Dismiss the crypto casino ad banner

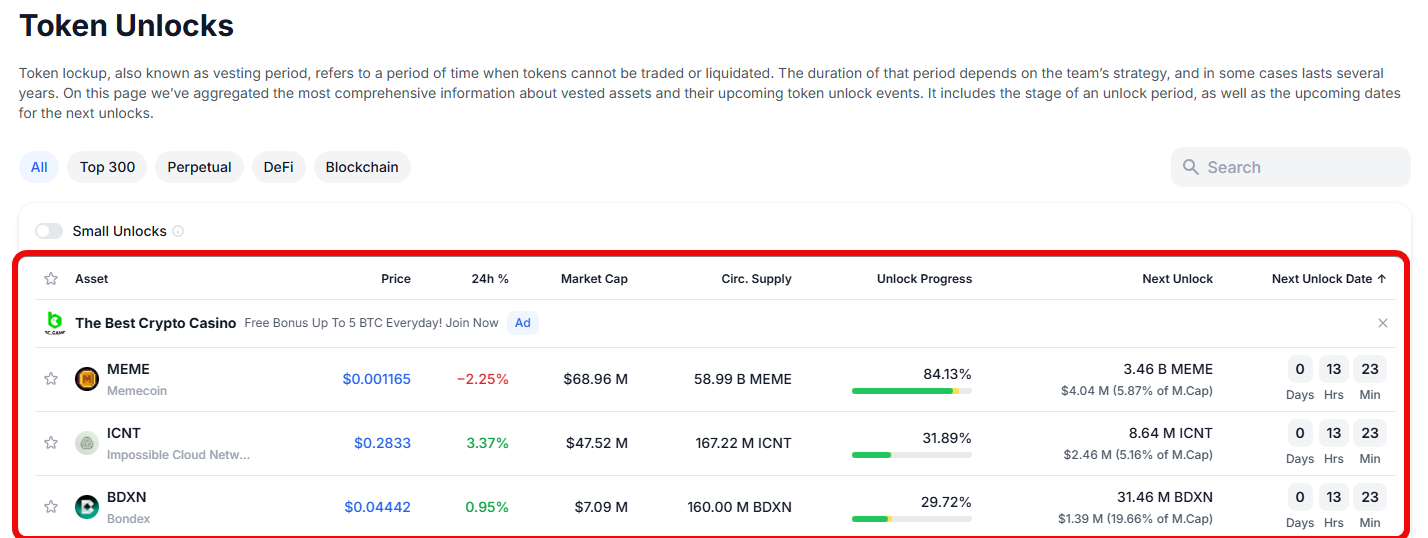pos(1383,323)
